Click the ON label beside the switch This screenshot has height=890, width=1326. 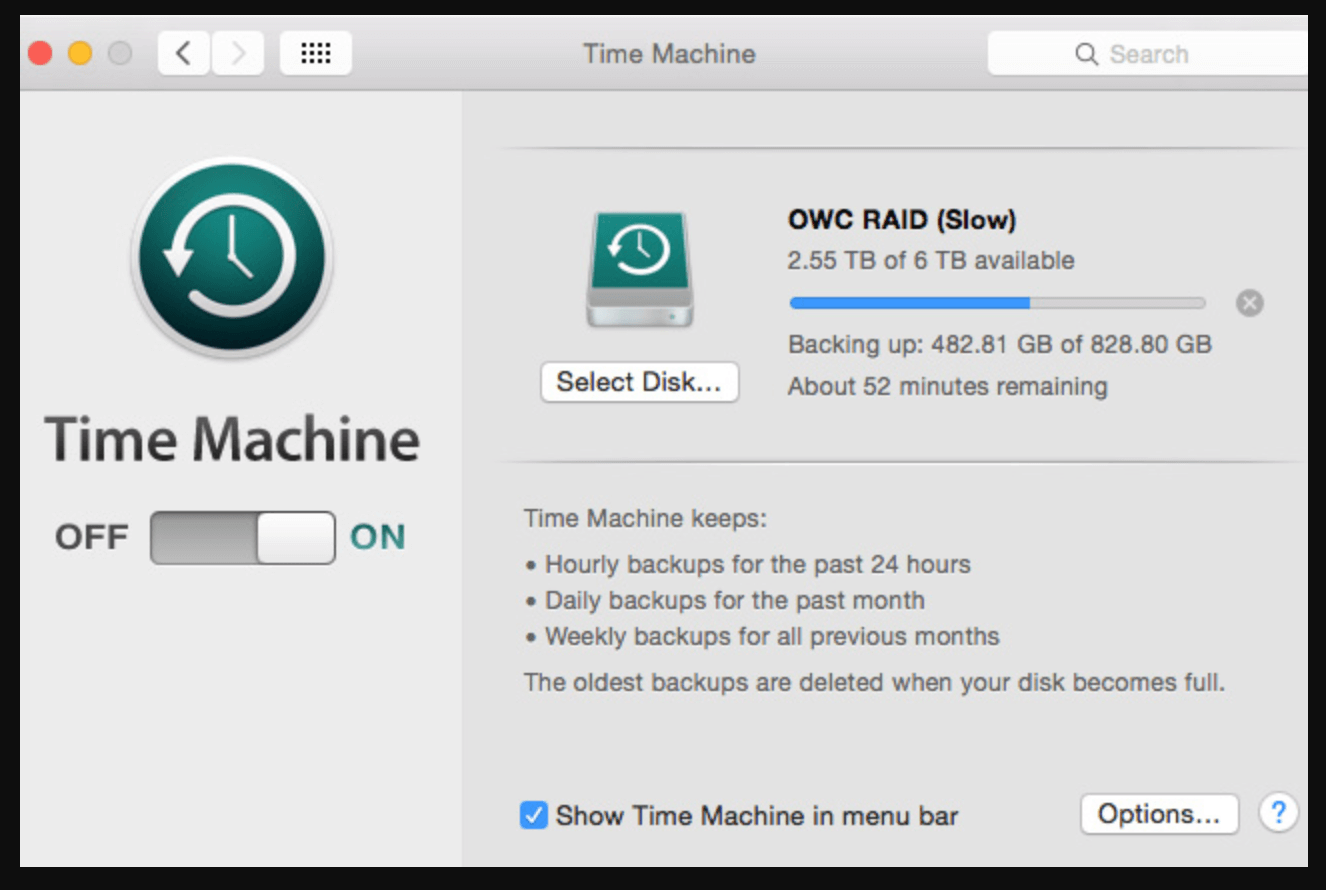coord(380,537)
